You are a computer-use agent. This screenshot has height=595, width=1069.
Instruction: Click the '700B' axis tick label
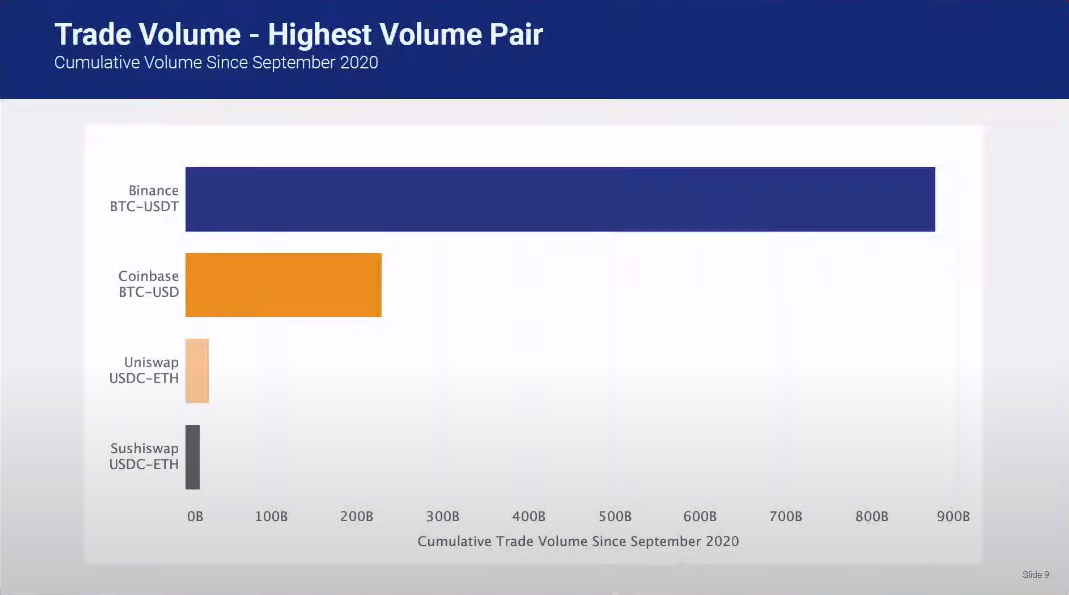pos(786,517)
